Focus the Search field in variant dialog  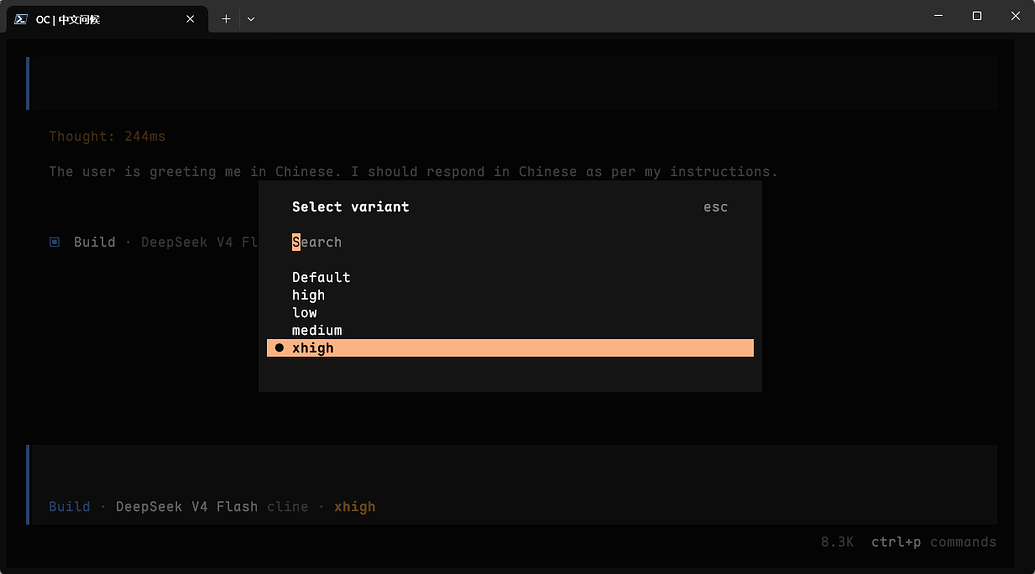click(510, 242)
